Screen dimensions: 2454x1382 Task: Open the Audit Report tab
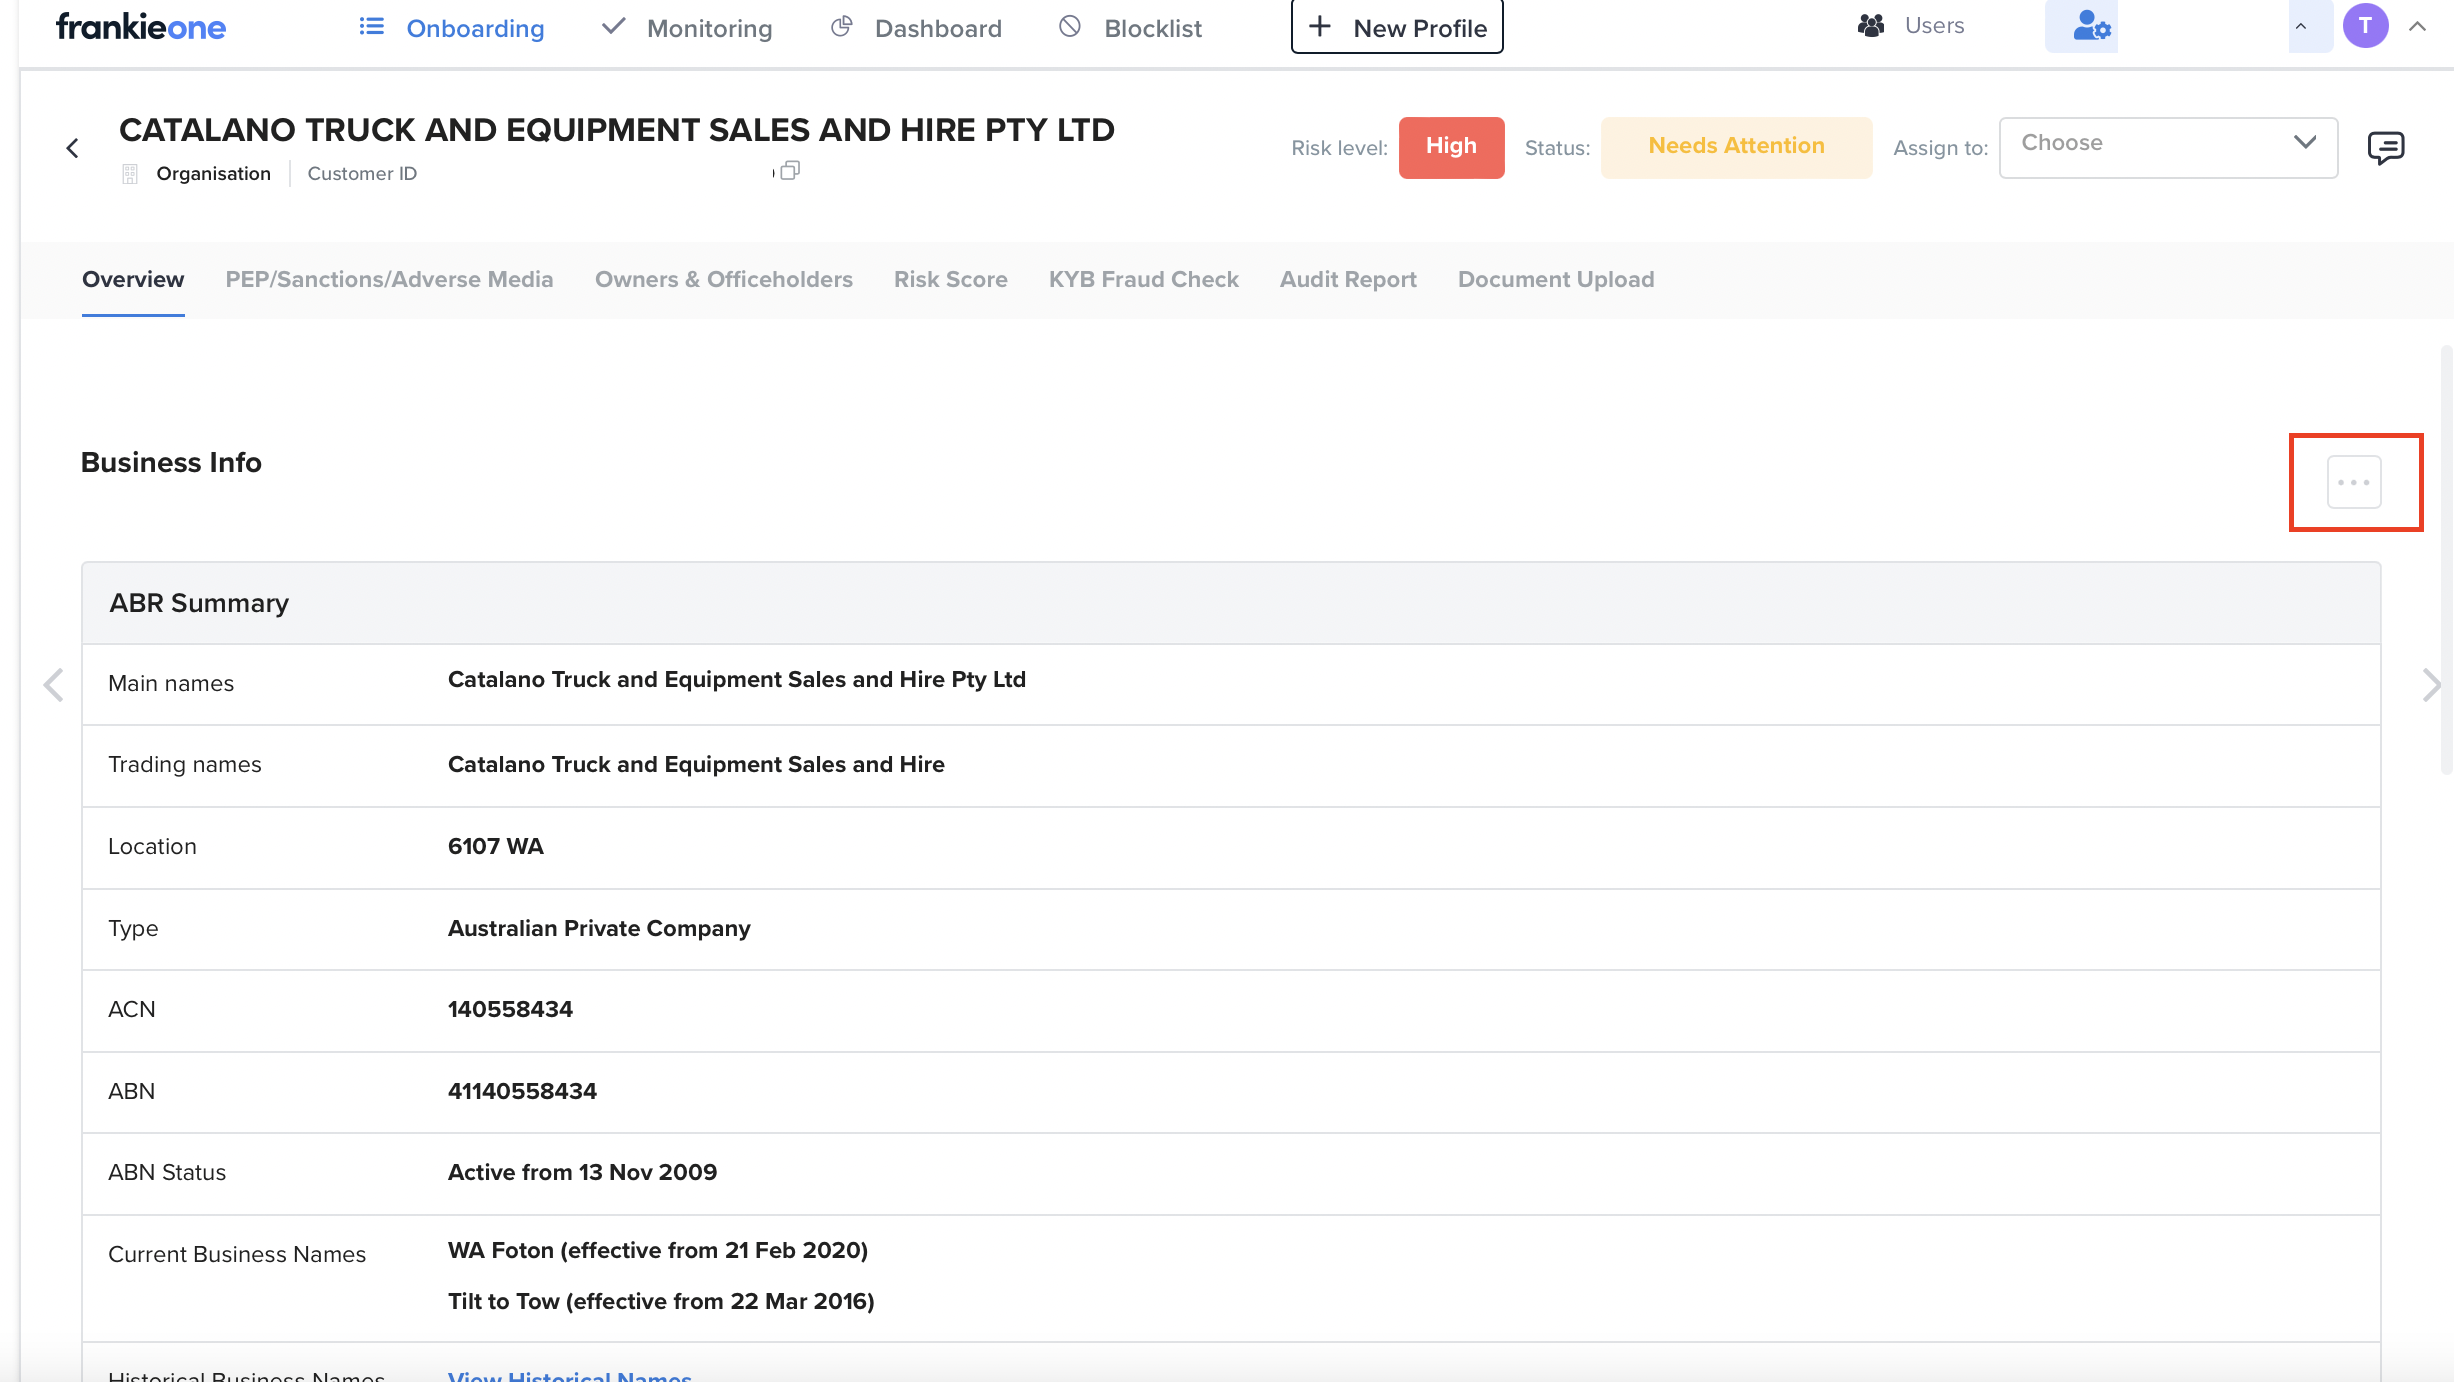coord(1348,280)
